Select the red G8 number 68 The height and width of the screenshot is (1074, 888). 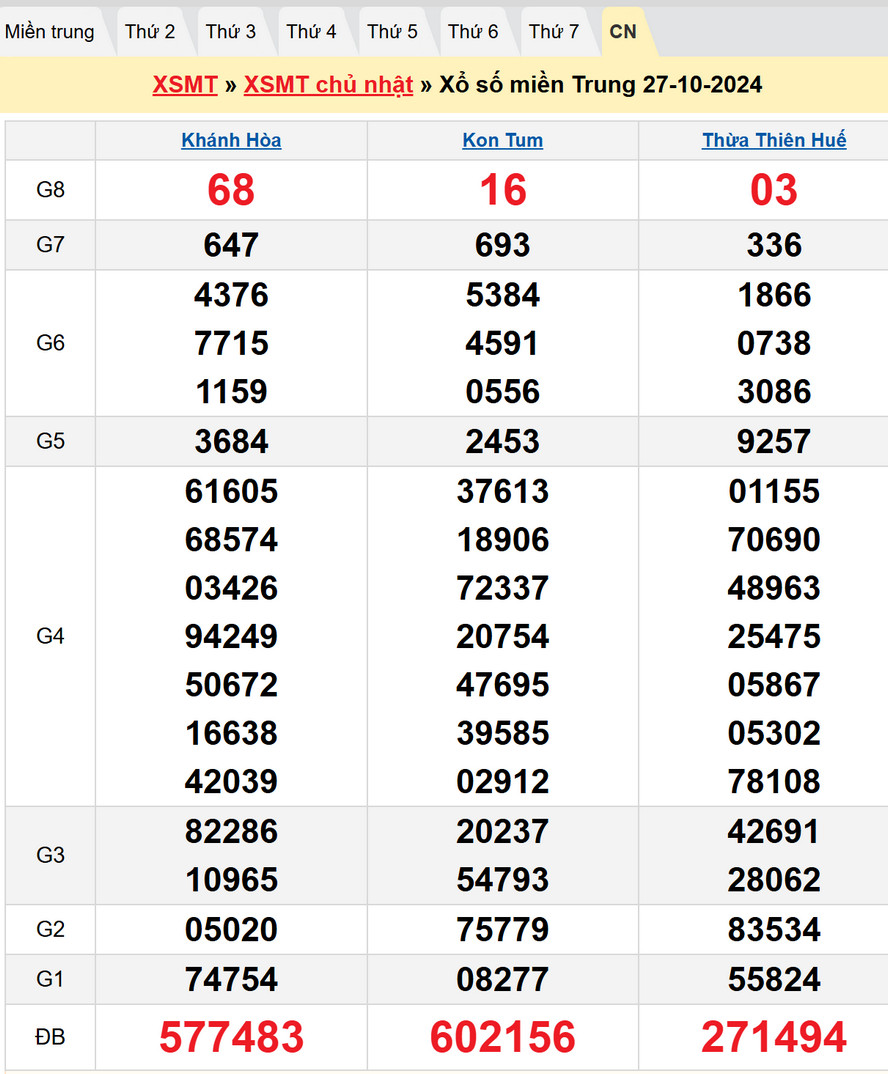point(231,190)
